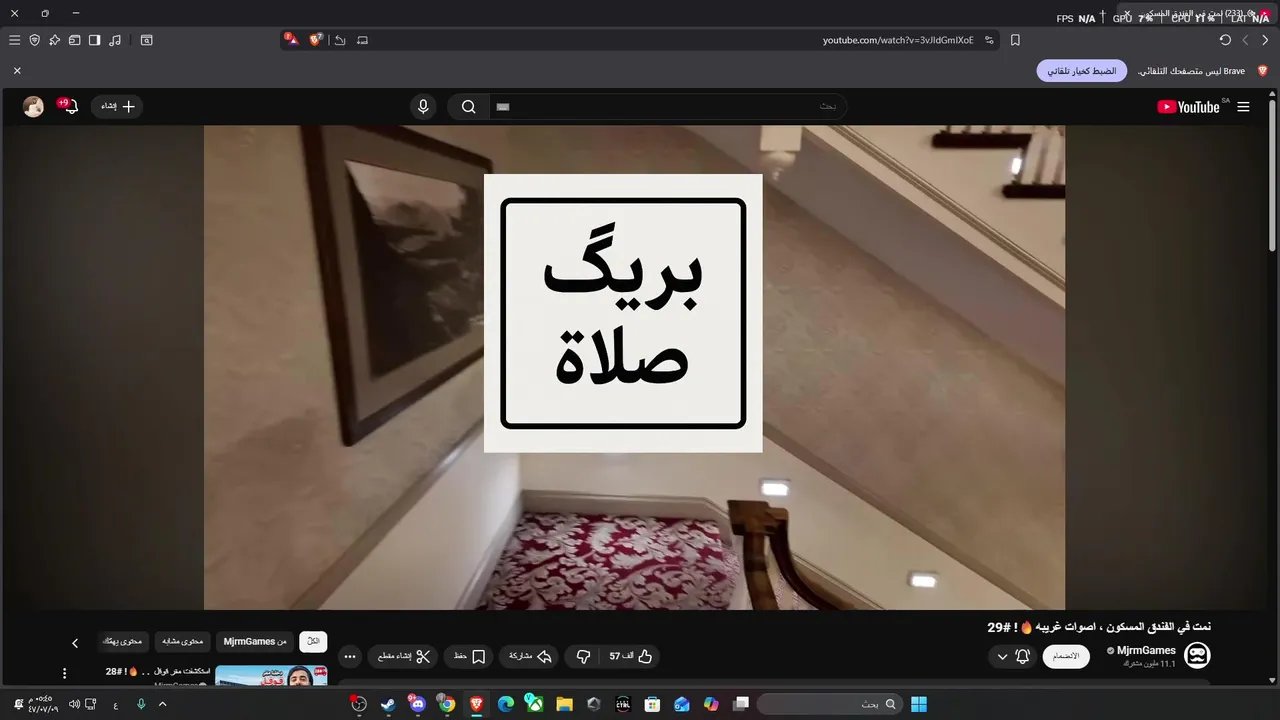
Task: Create a clip scissors button
Action: pyautogui.click(x=404, y=656)
